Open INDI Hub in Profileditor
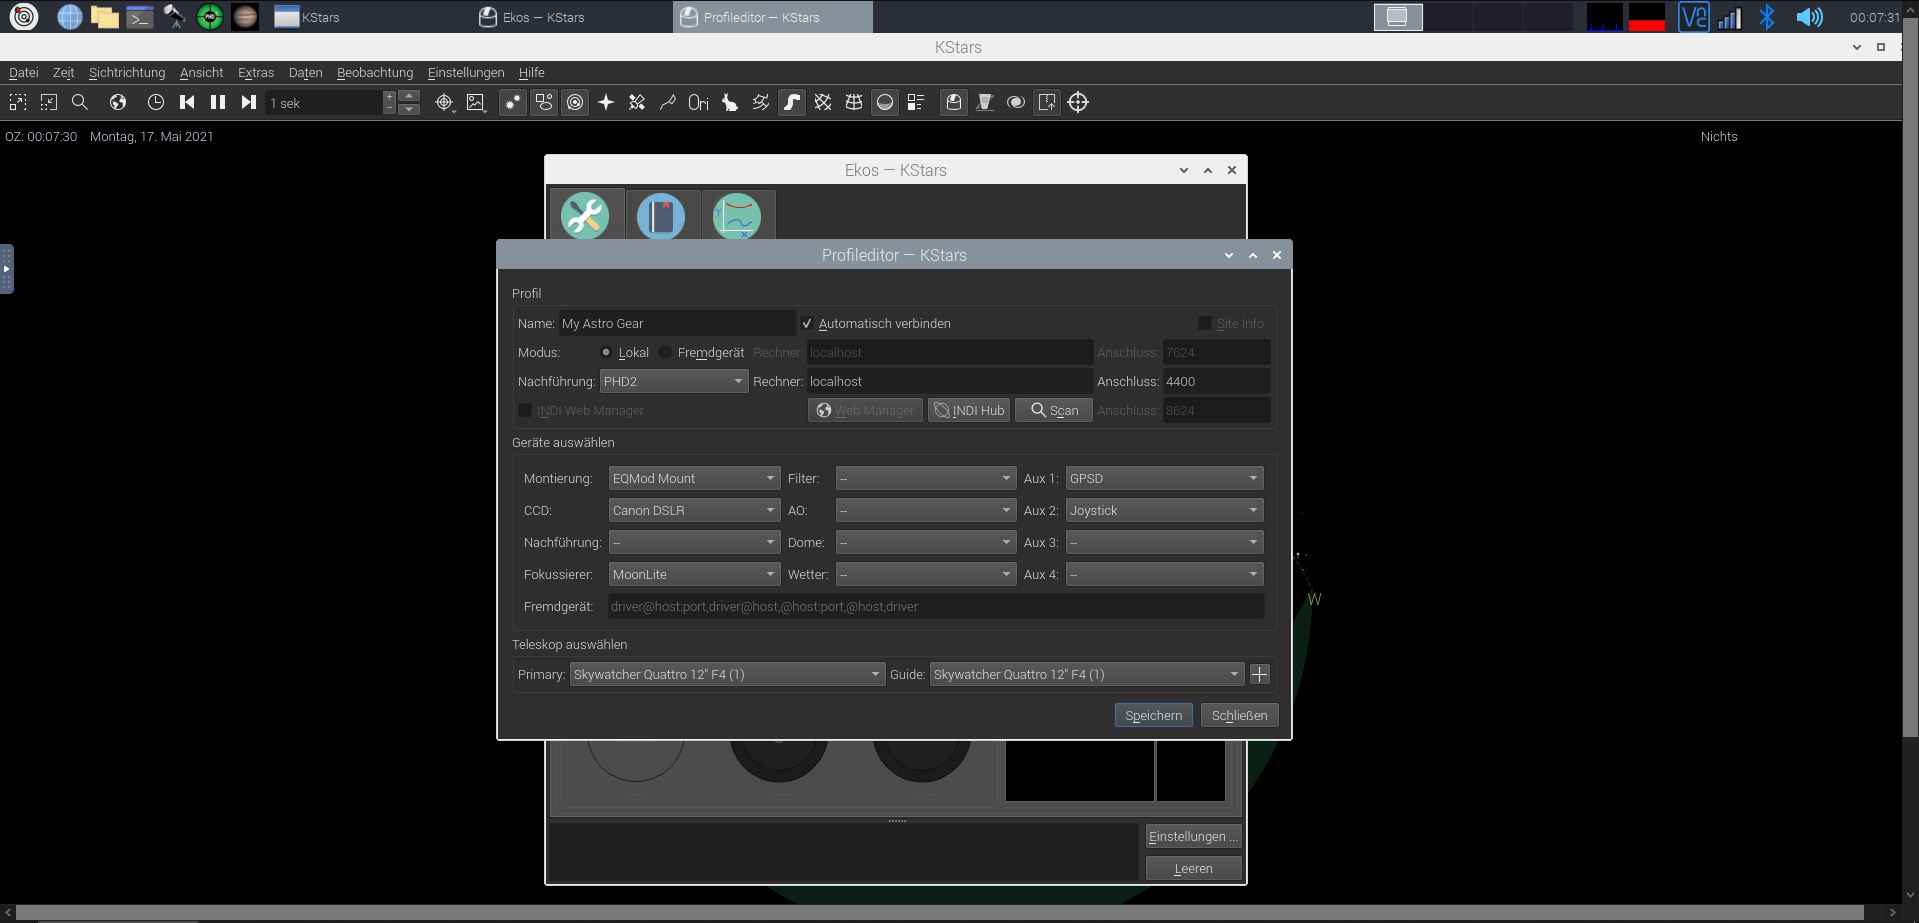 969,410
